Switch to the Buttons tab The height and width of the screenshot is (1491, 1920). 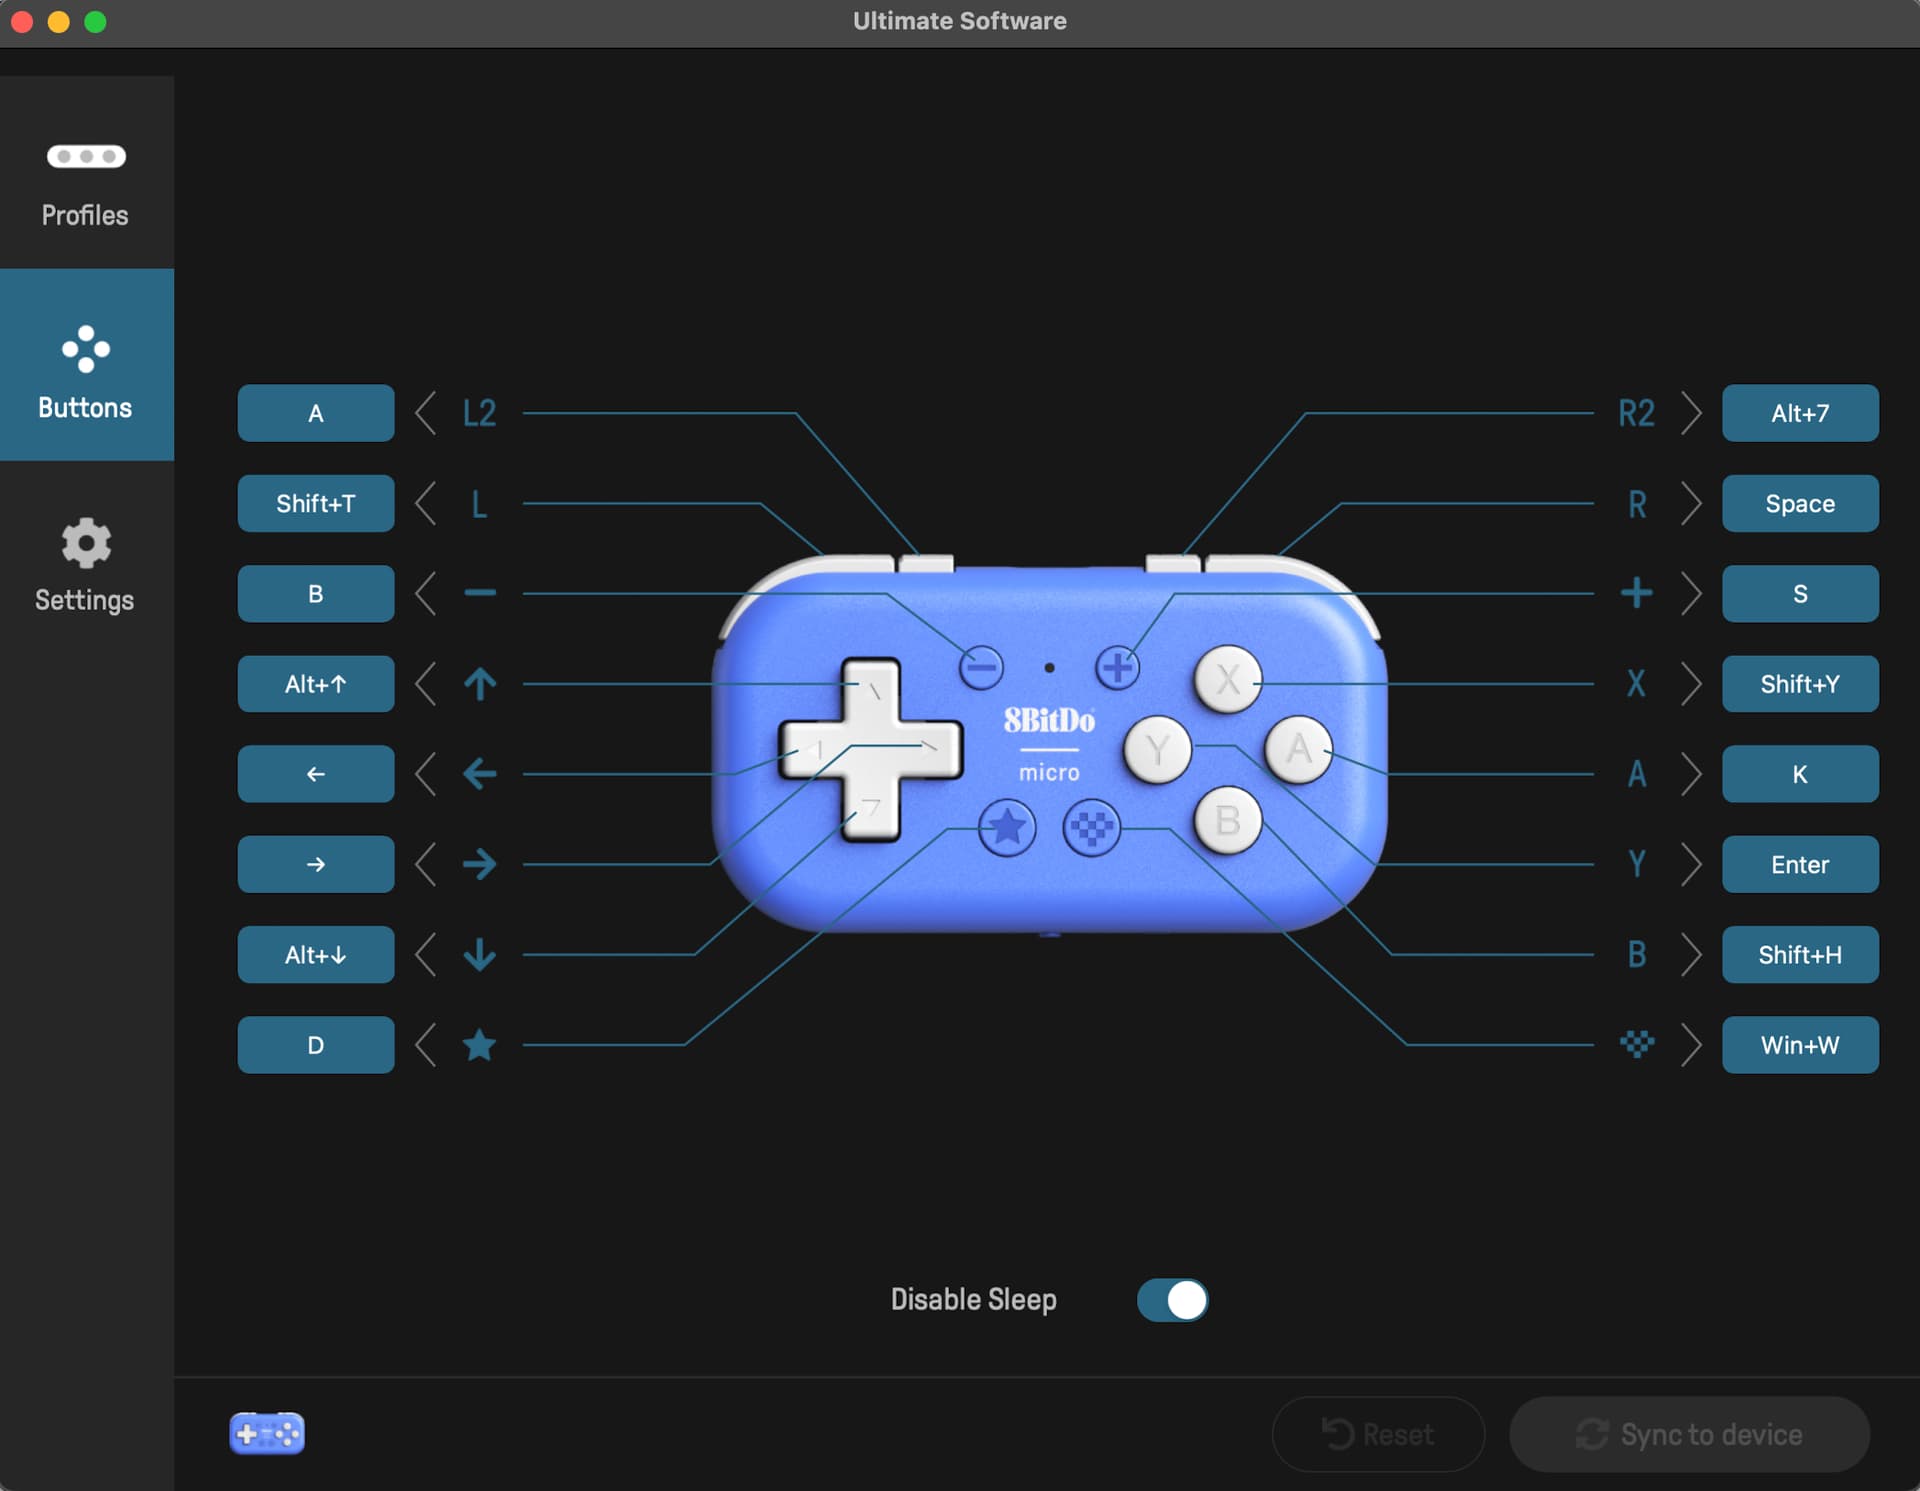click(86, 372)
